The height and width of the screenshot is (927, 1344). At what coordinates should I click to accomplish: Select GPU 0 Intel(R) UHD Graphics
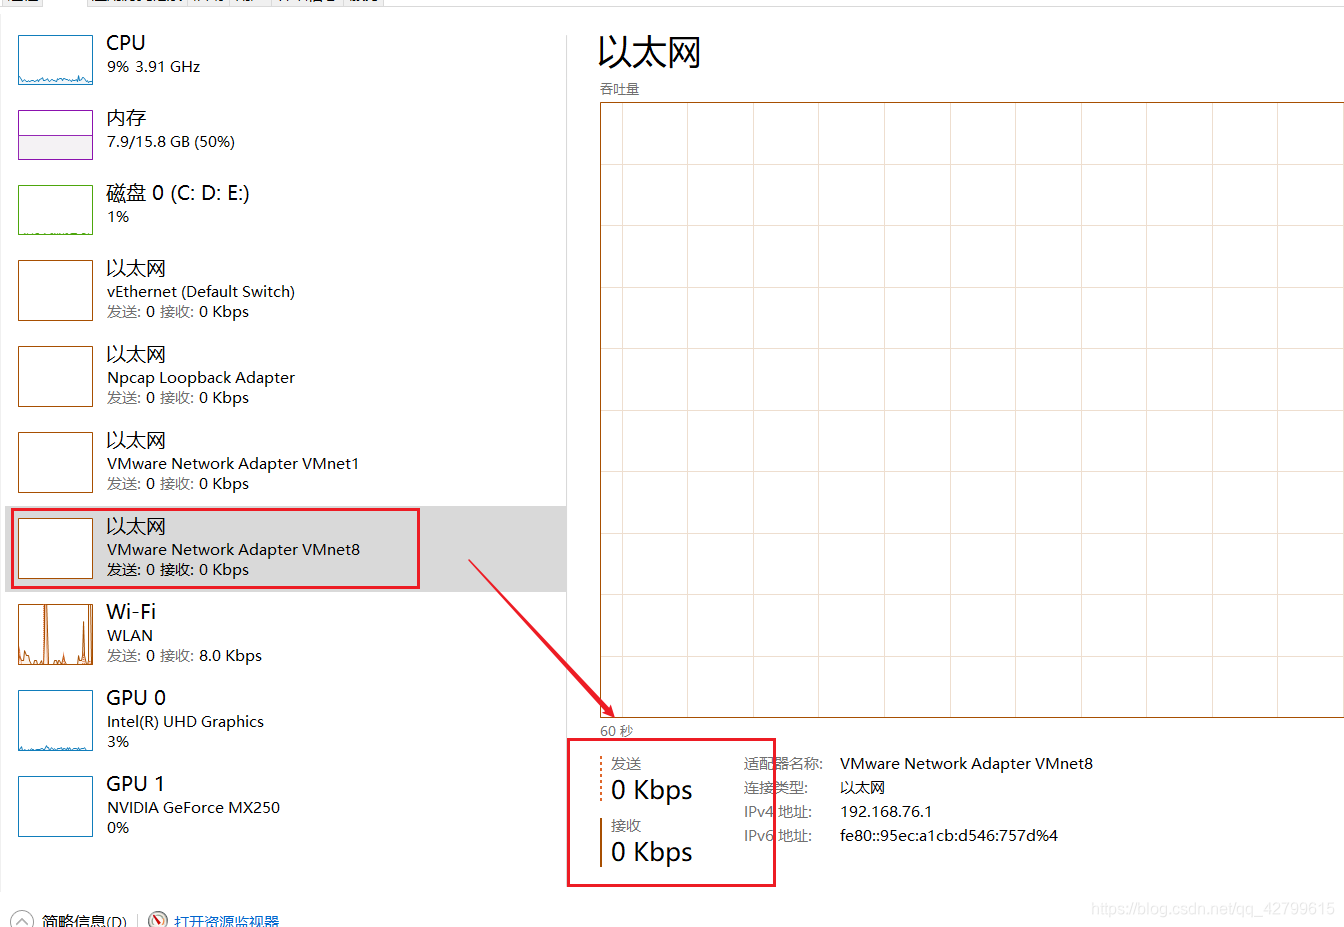[x=285, y=720]
